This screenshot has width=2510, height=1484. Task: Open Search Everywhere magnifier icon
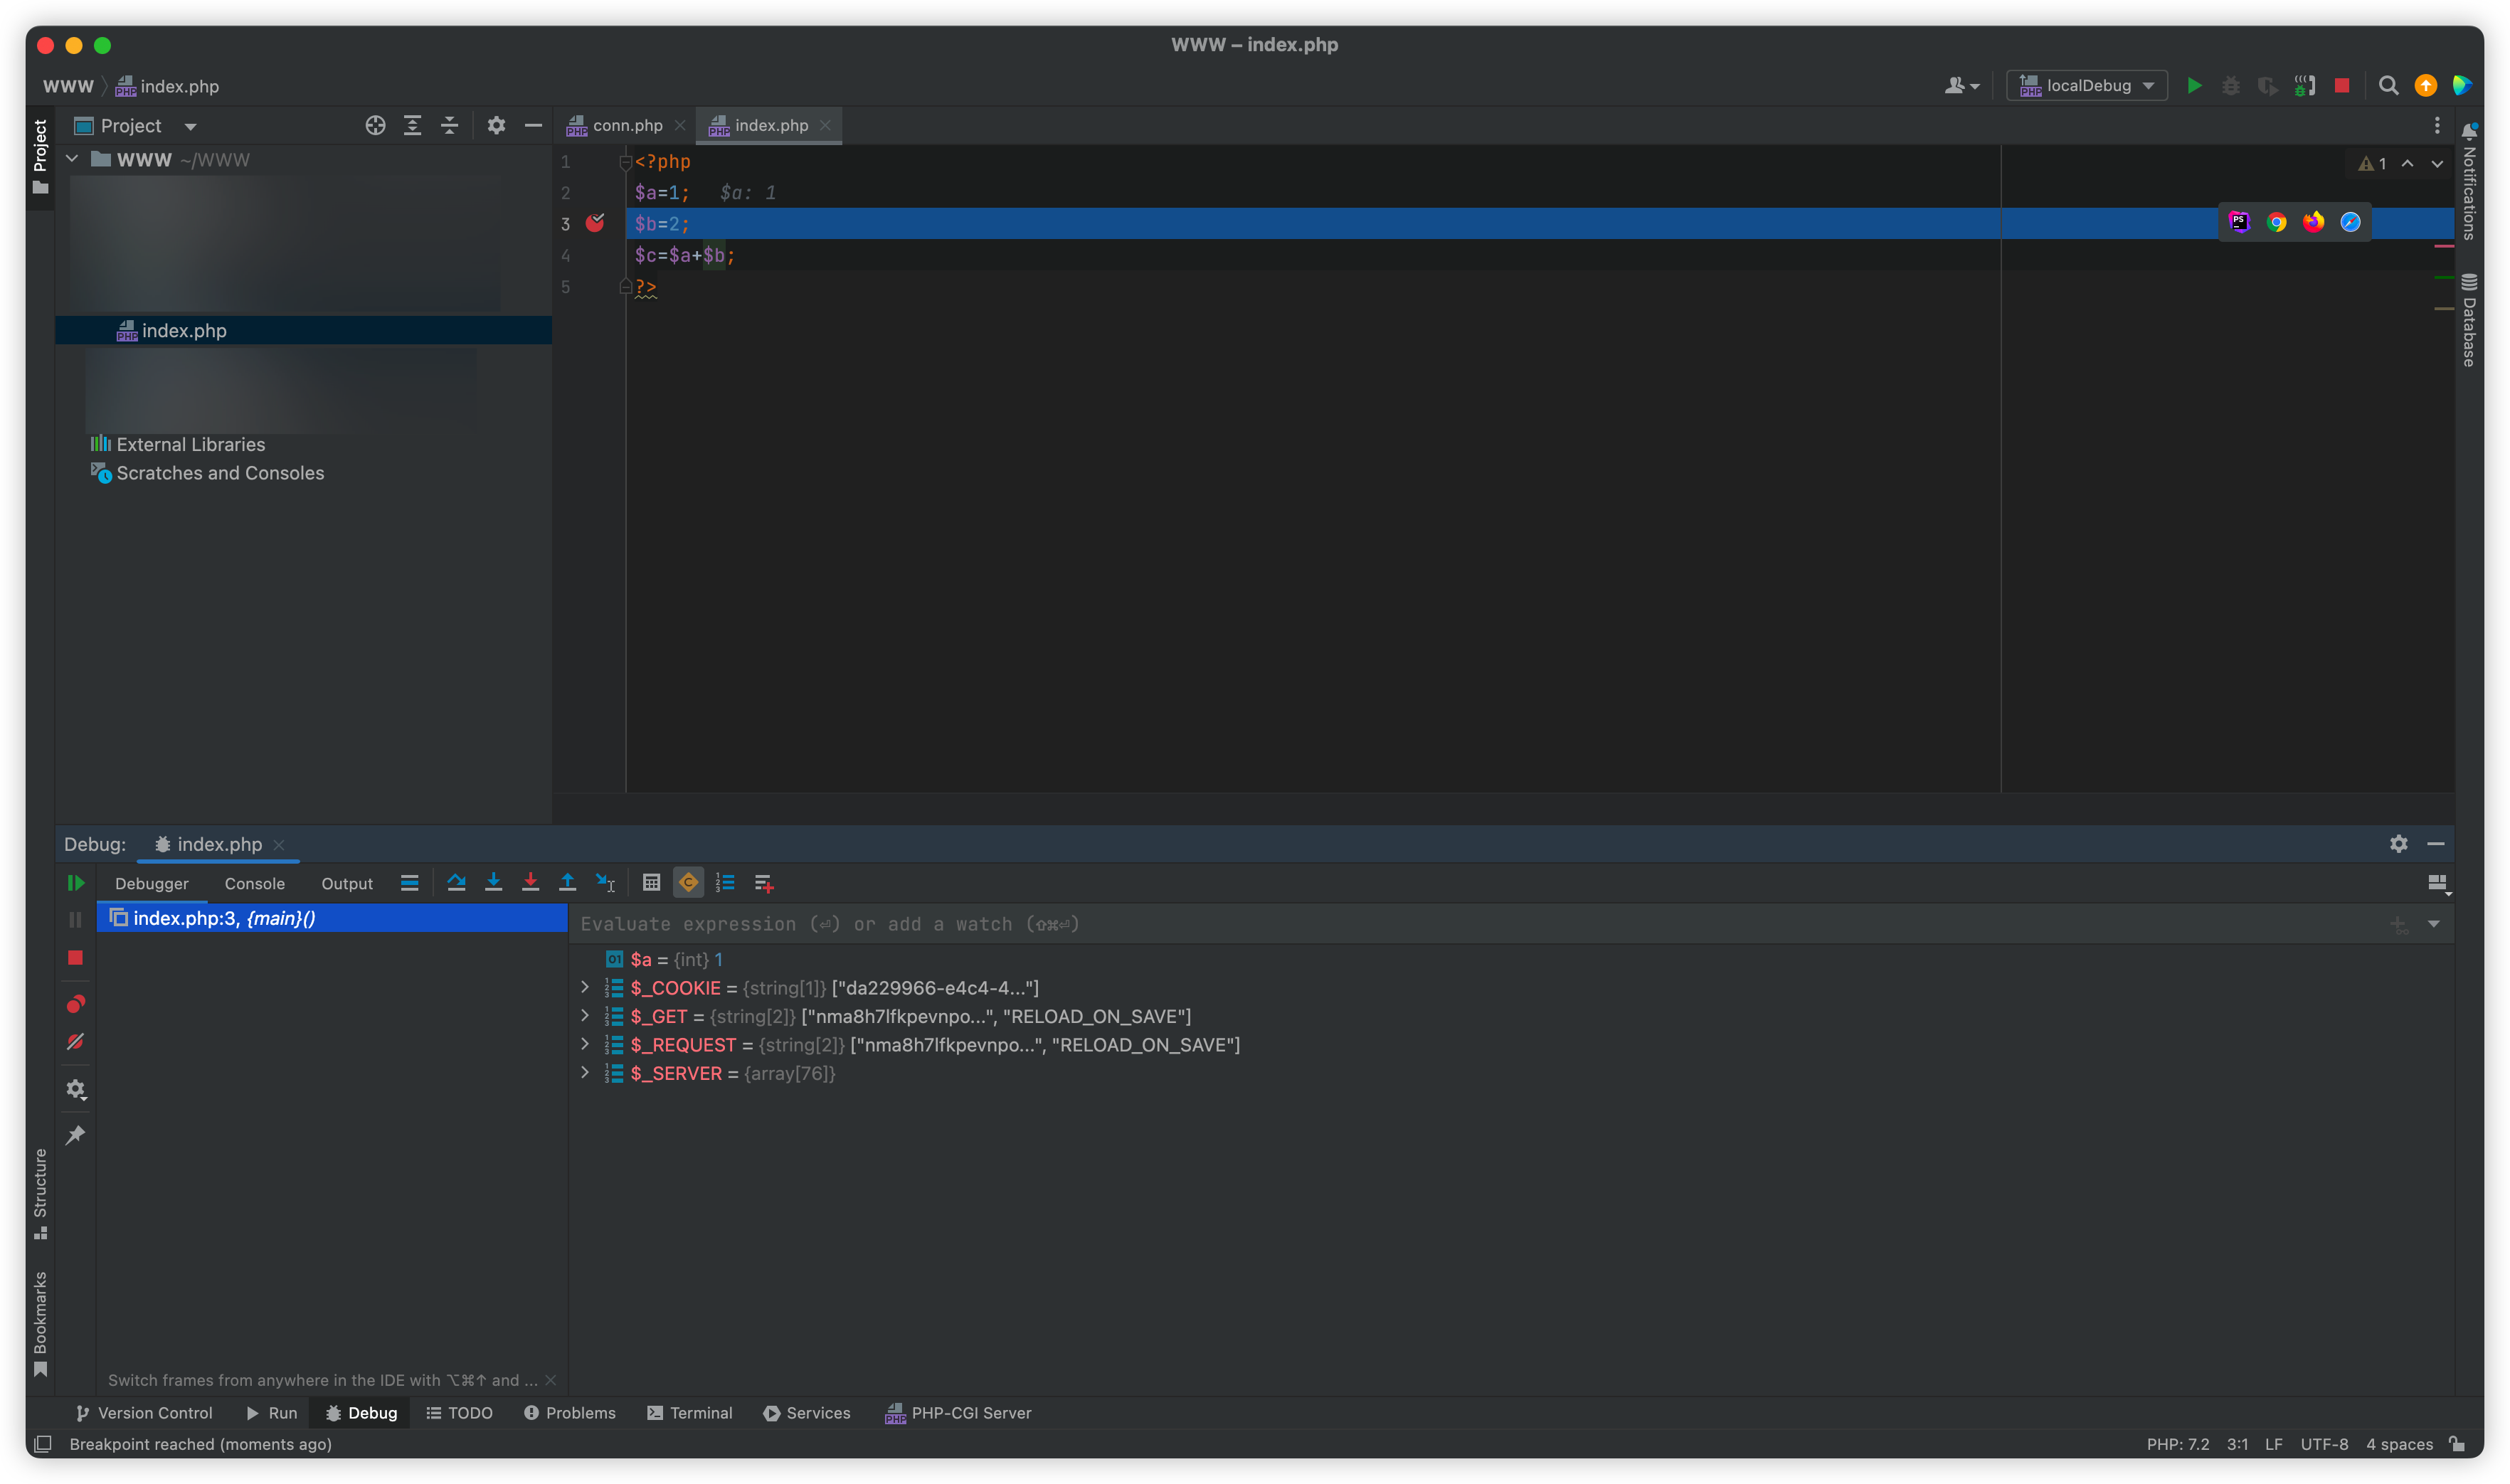click(2389, 86)
